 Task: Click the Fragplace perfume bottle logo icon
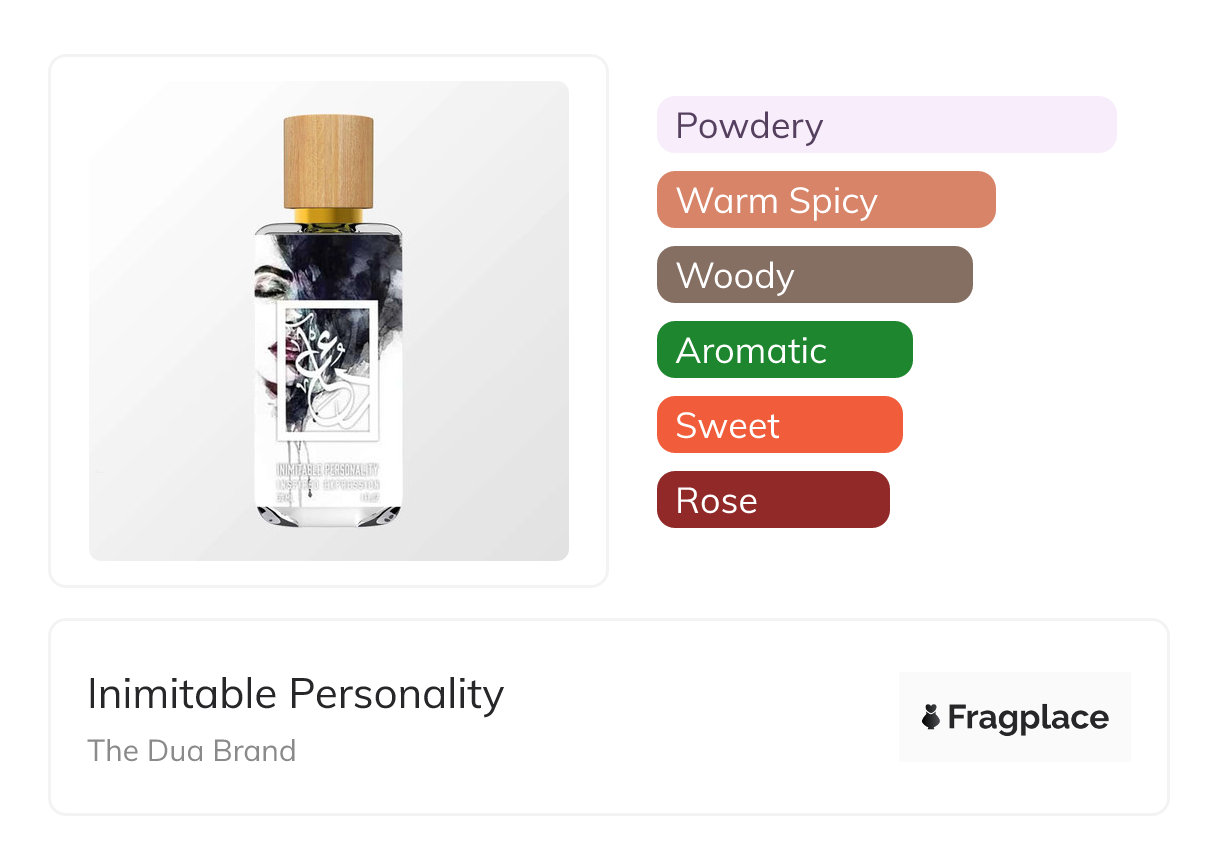click(x=932, y=717)
